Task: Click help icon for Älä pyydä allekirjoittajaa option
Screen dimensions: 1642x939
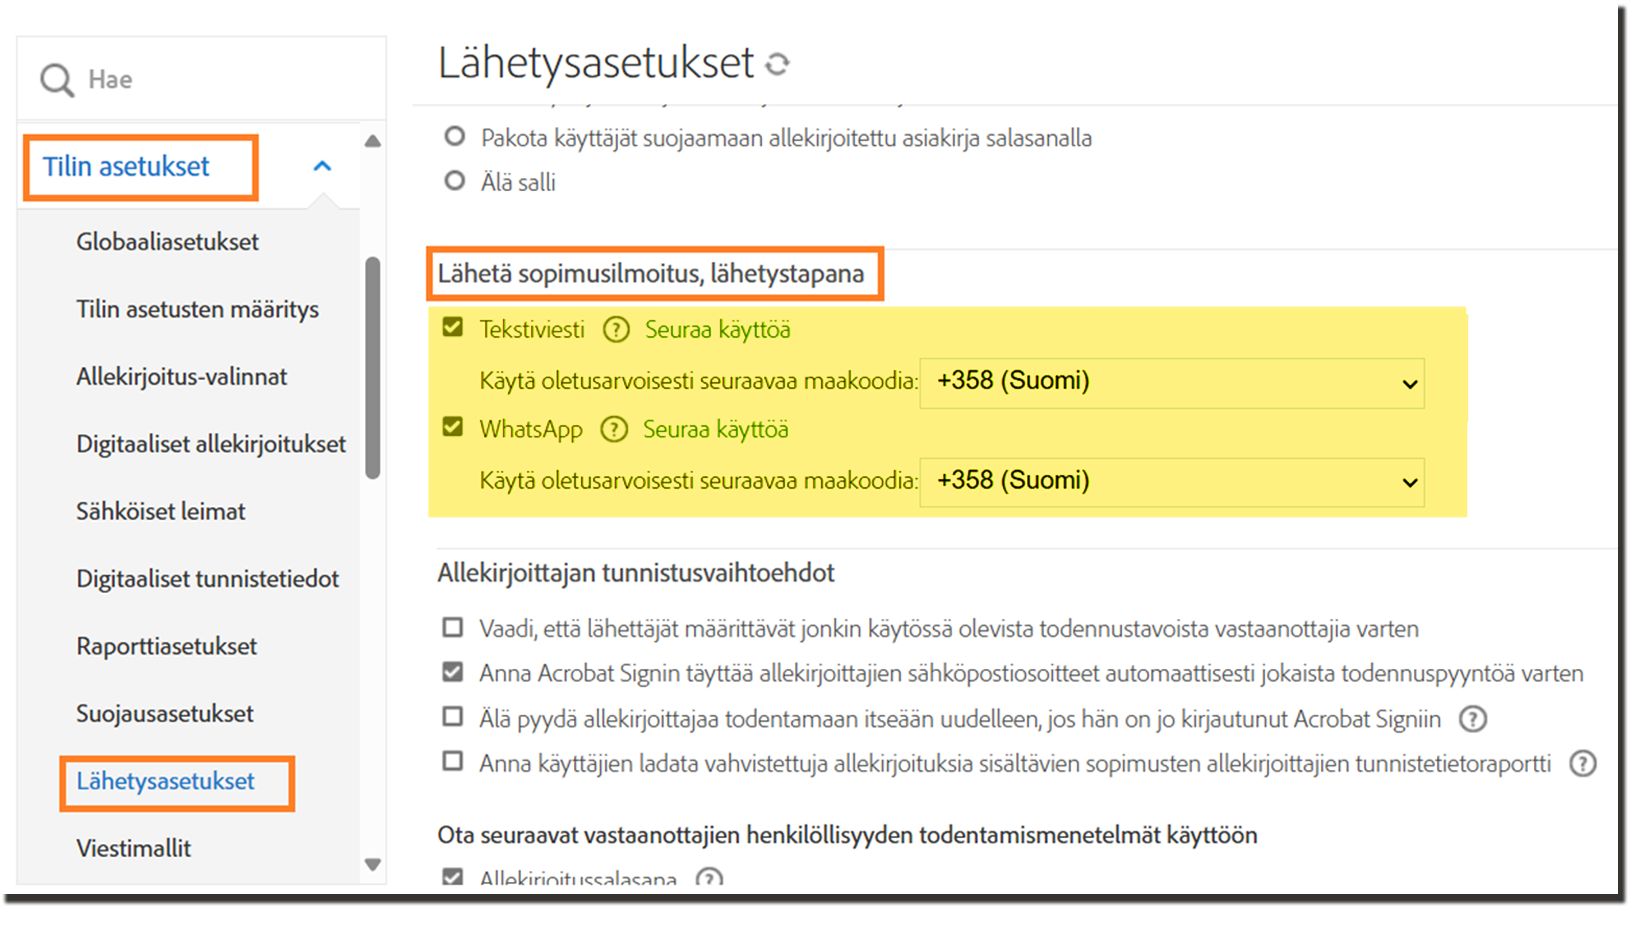Action: click(1473, 719)
